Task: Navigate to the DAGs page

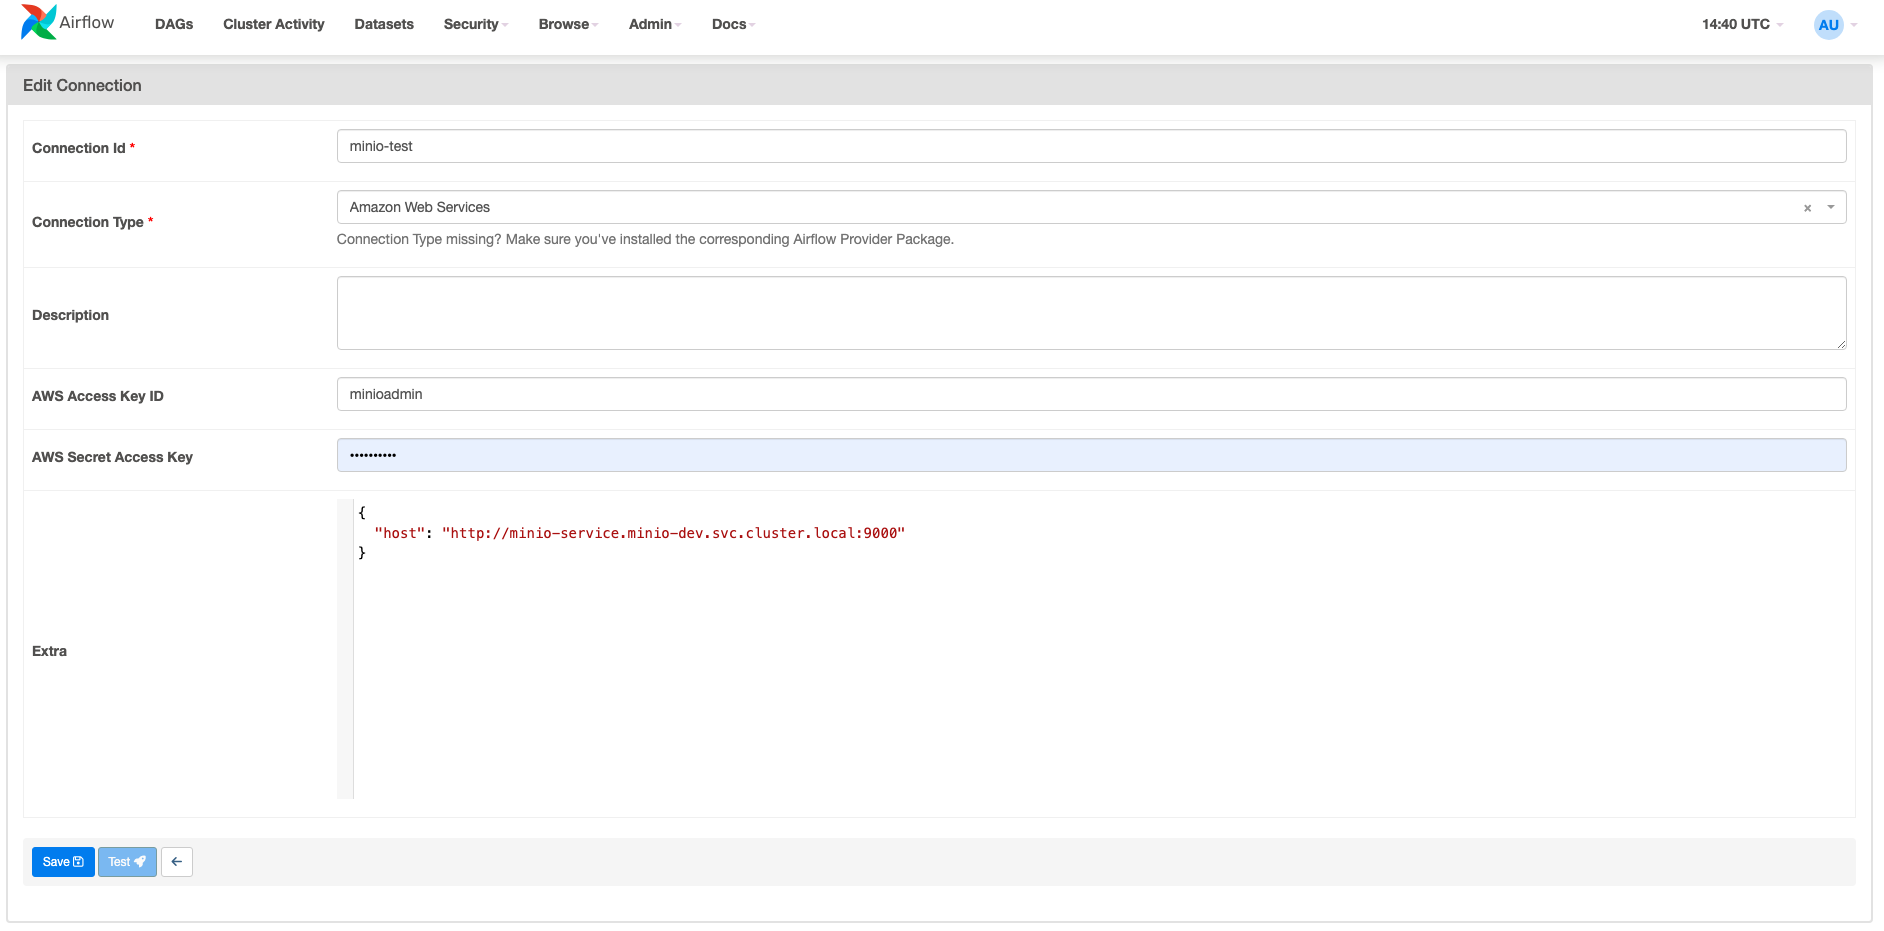Action: coord(173,24)
